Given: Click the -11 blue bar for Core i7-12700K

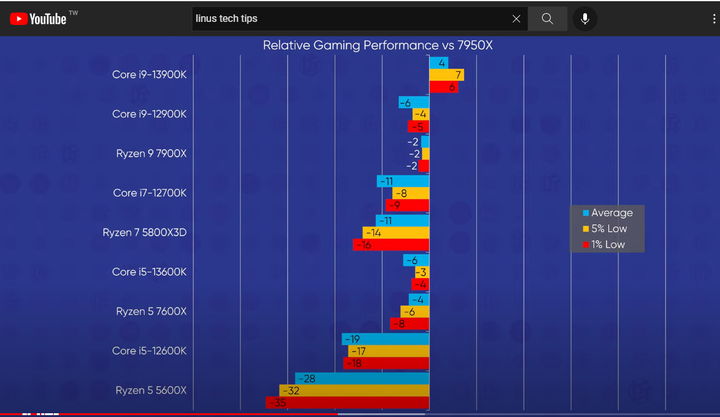Looking at the screenshot, I should (x=403, y=181).
